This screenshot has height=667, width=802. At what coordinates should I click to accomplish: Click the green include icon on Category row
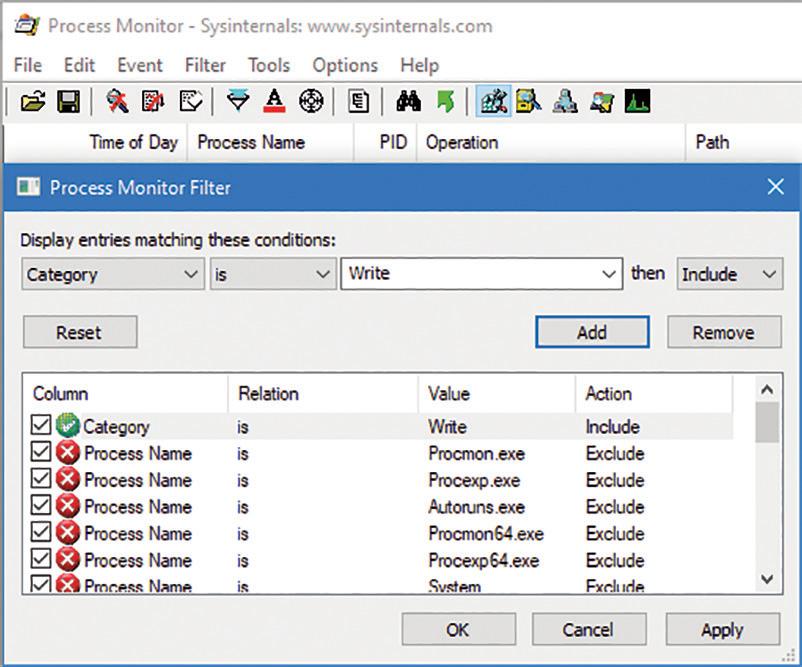point(68,426)
